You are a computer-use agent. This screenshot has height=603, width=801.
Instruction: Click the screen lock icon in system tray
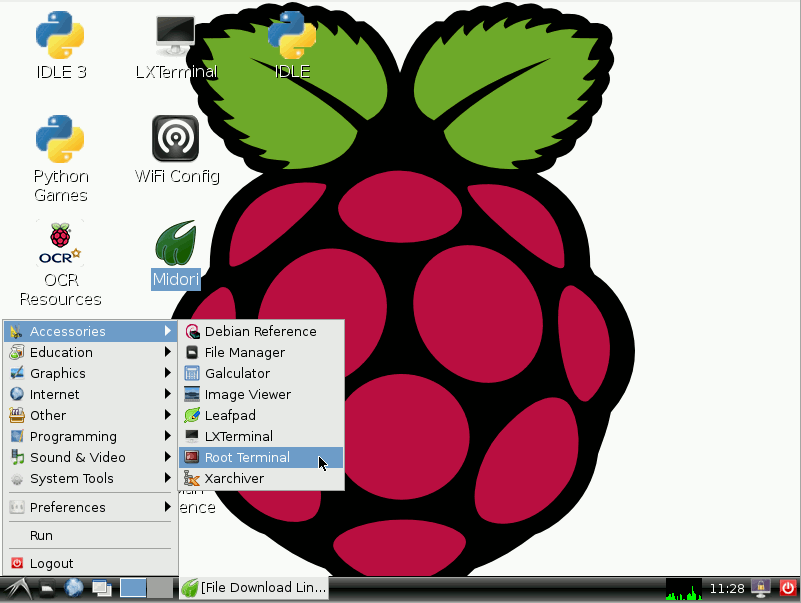(x=760, y=588)
